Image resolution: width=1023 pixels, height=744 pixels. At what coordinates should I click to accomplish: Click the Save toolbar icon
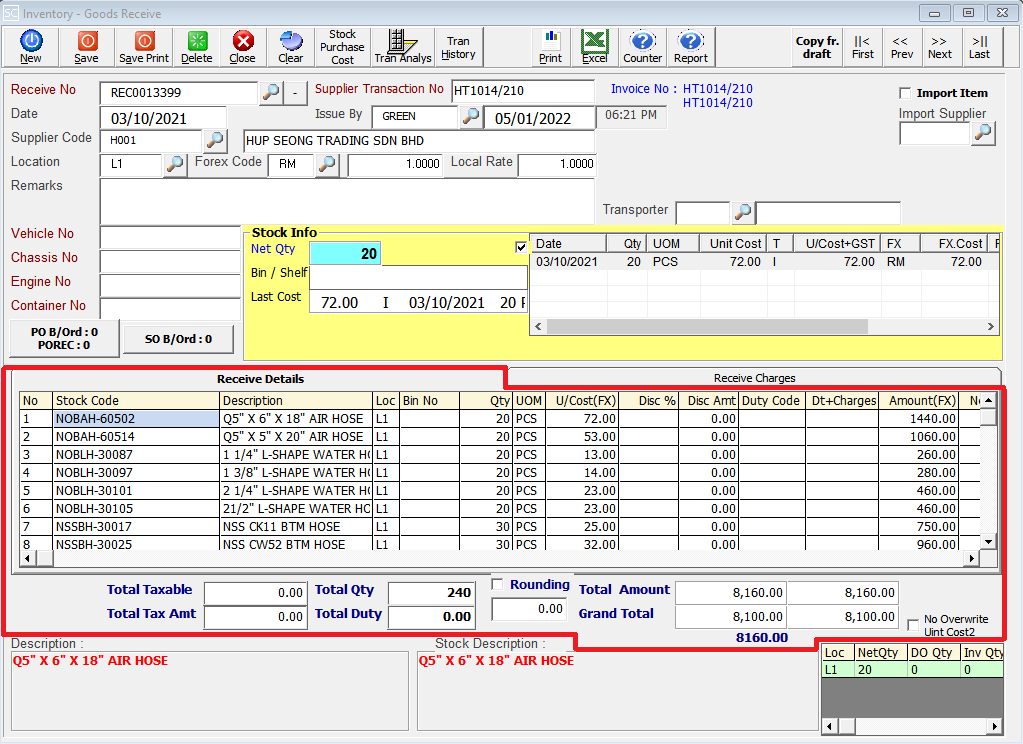(86, 47)
